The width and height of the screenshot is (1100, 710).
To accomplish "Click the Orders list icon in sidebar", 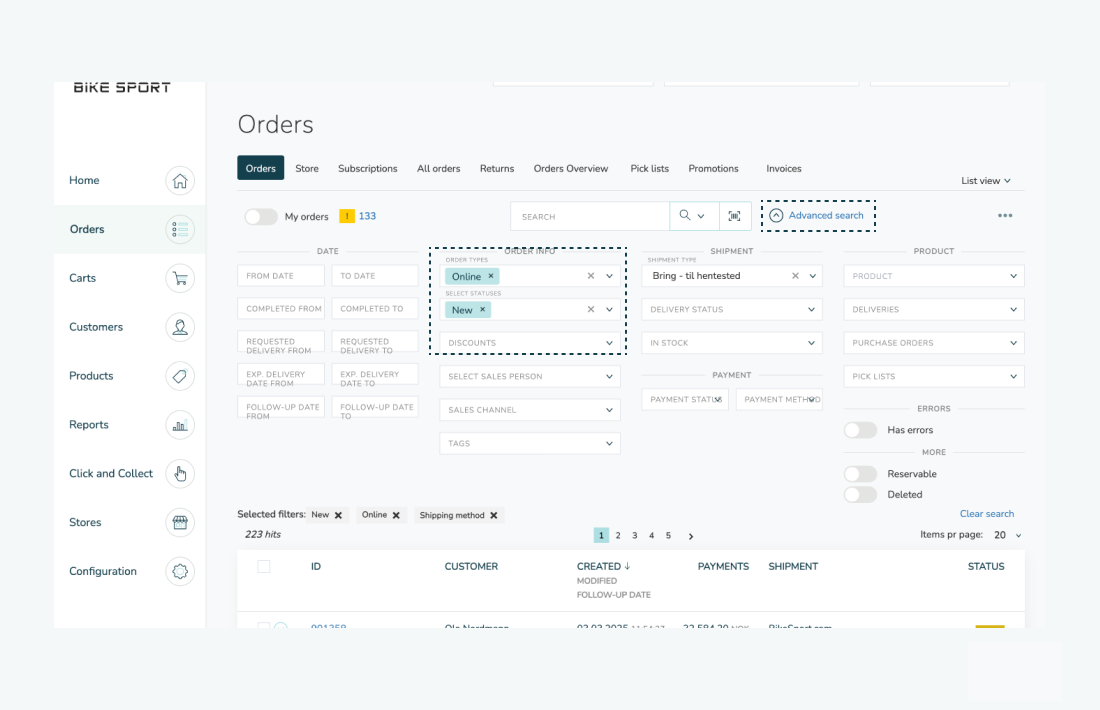I will [180, 229].
